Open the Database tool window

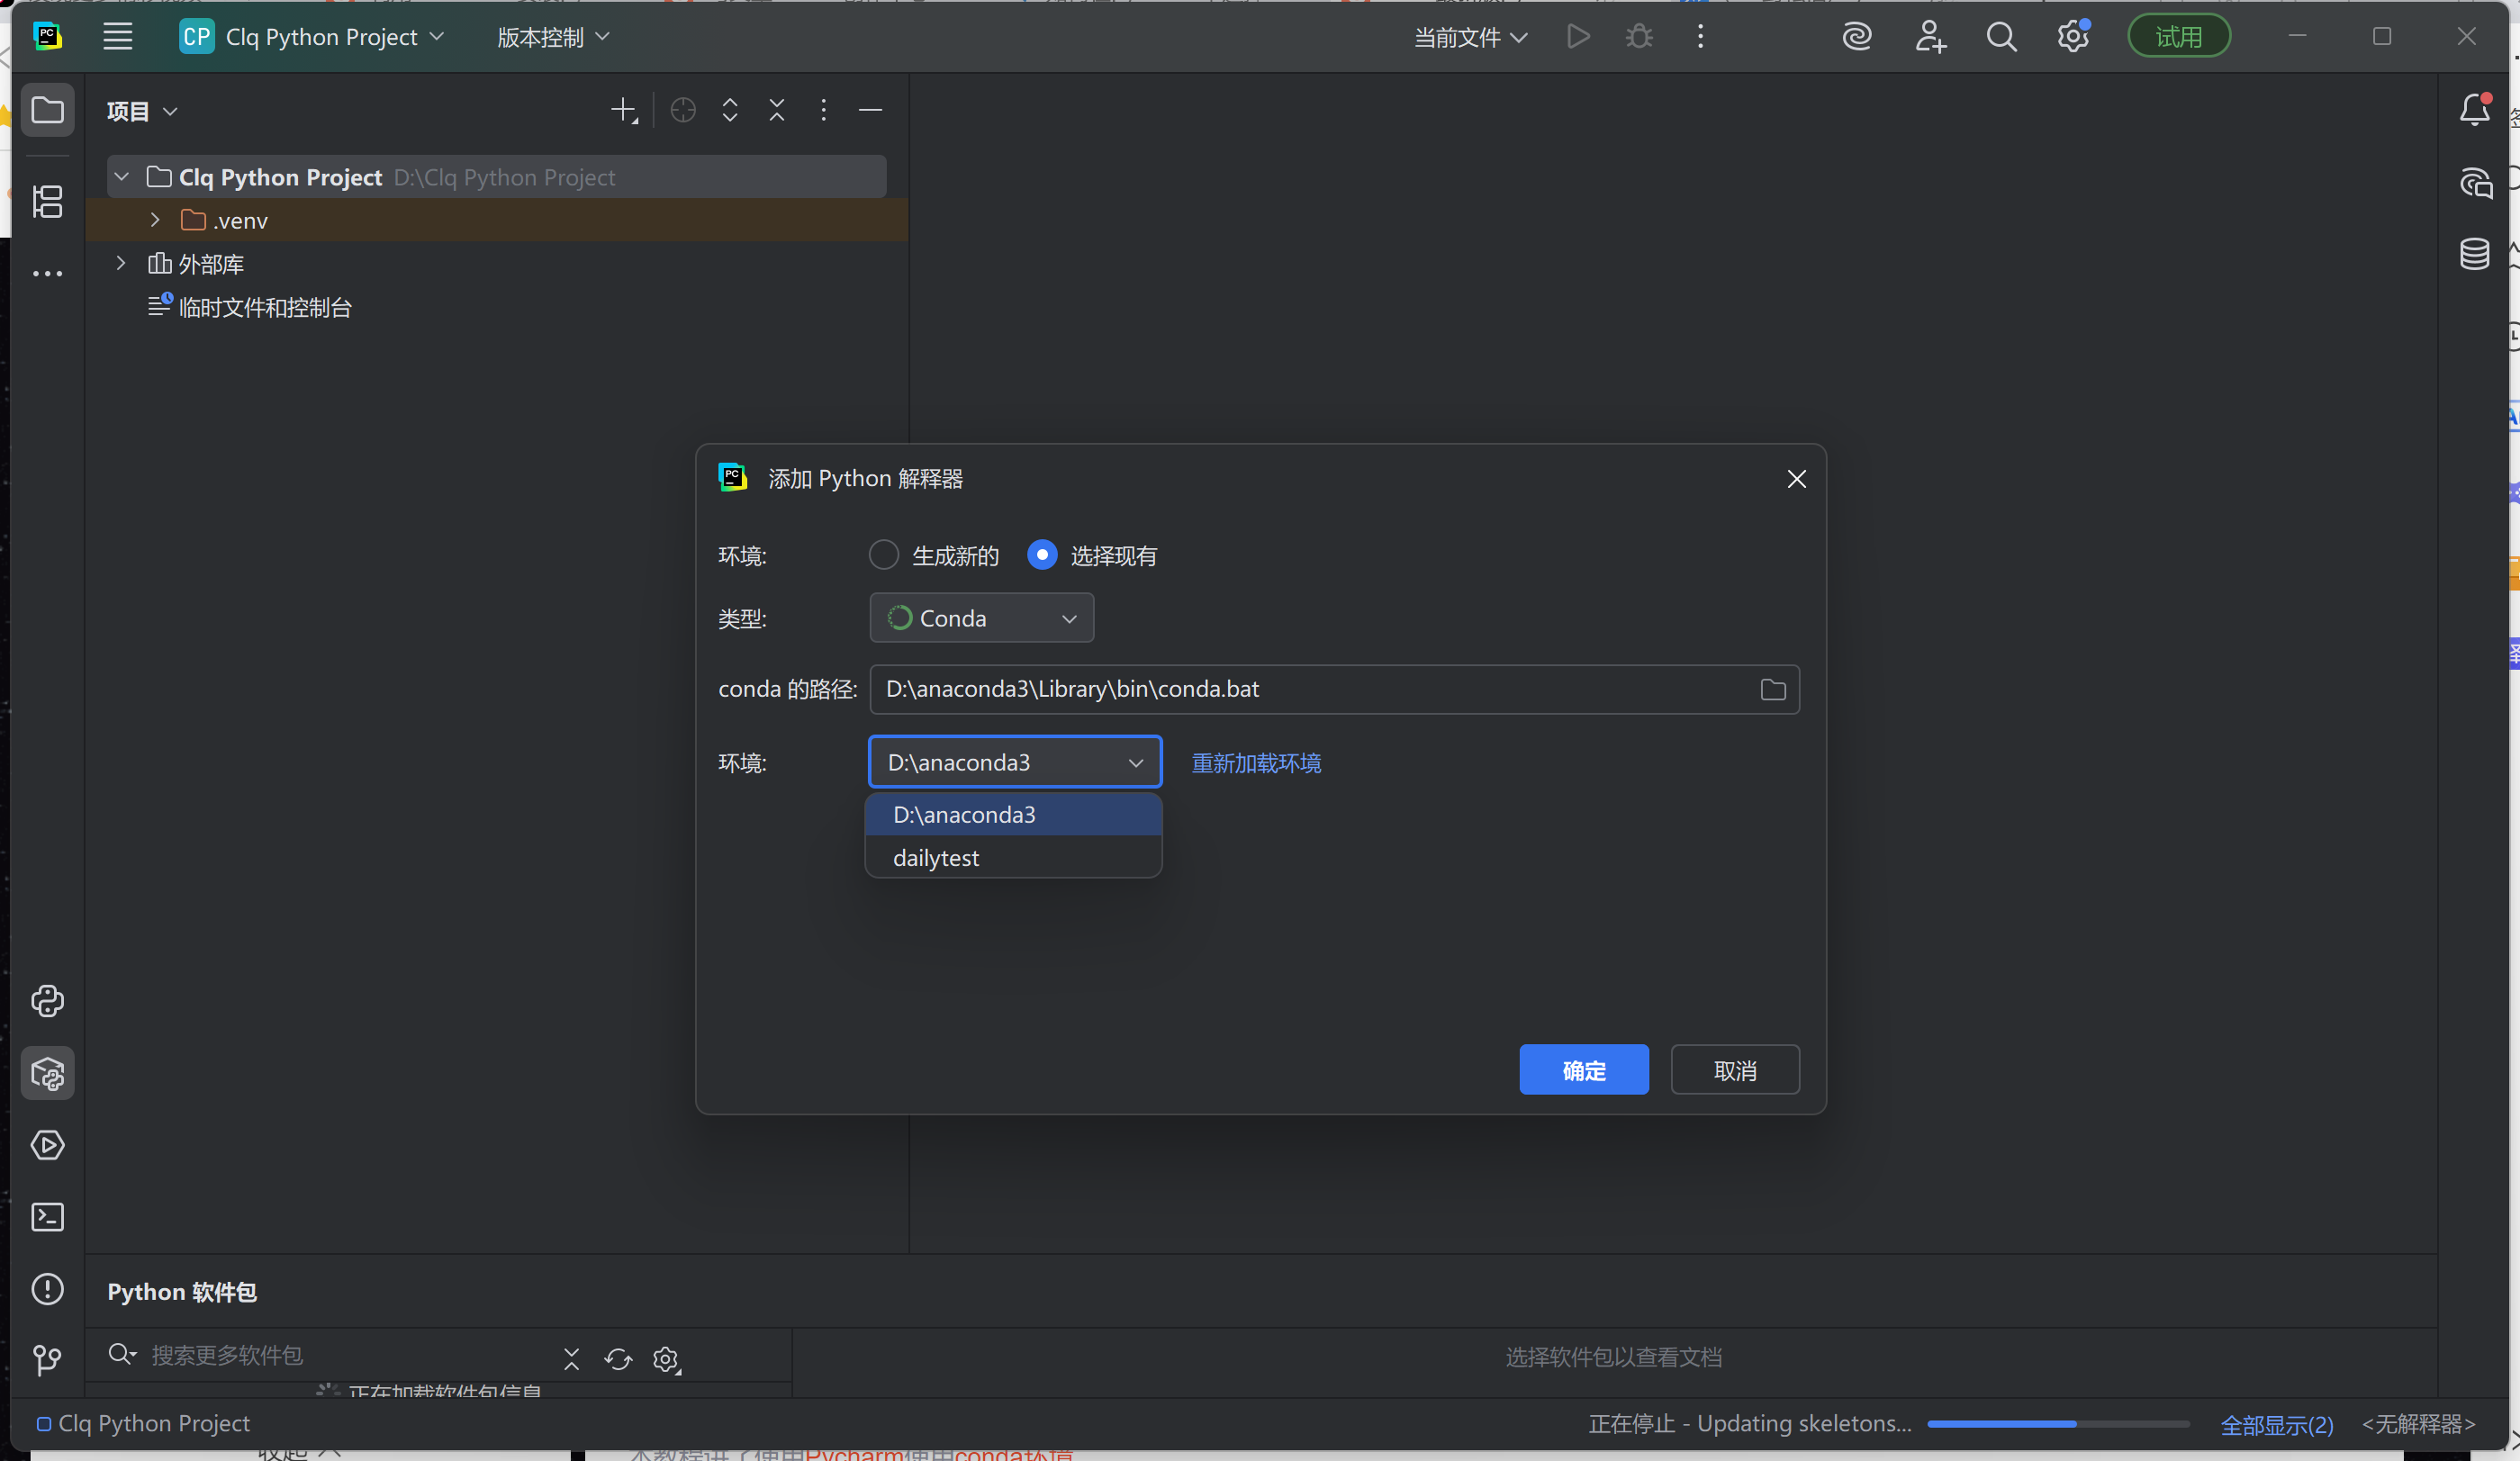2475,254
